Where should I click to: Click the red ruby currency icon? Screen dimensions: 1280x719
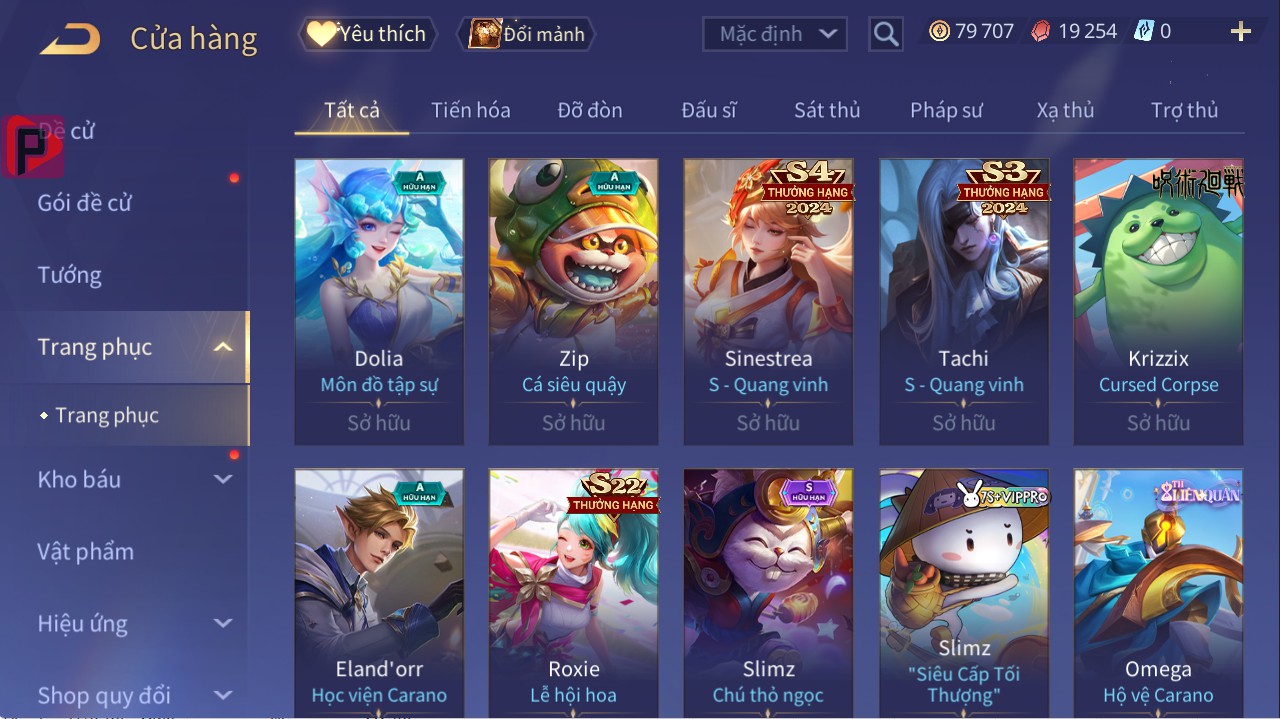[1041, 32]
